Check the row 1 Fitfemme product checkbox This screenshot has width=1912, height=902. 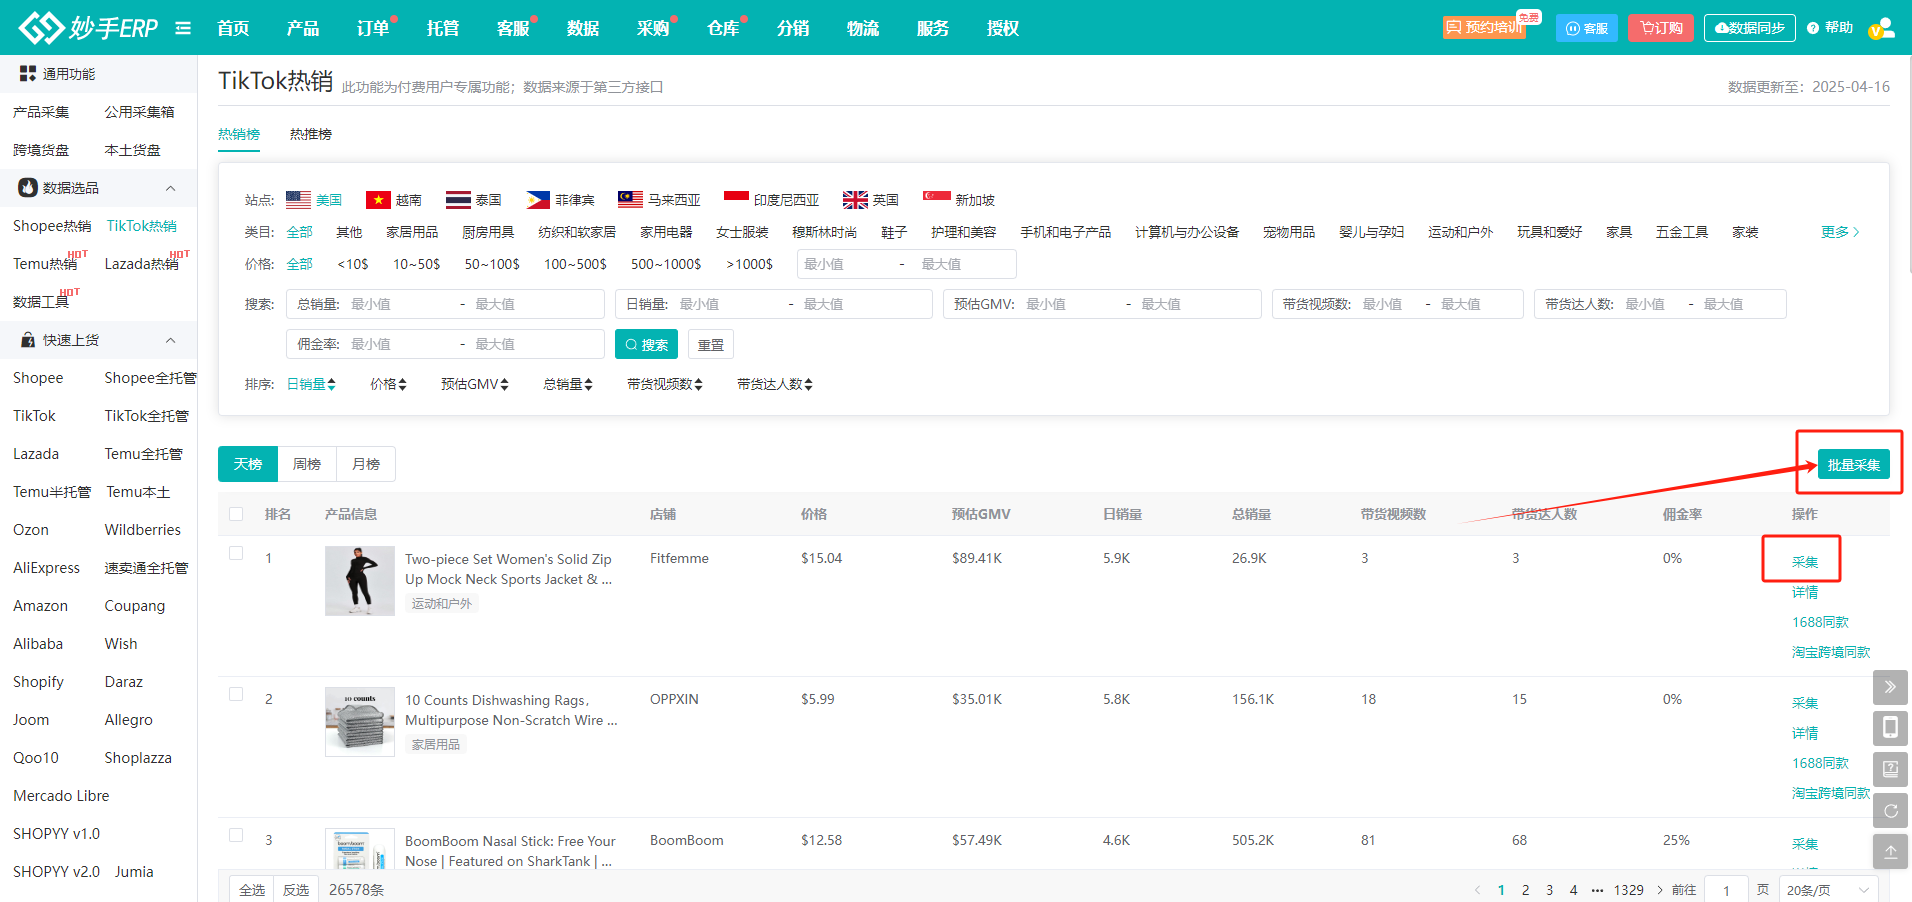236,553
